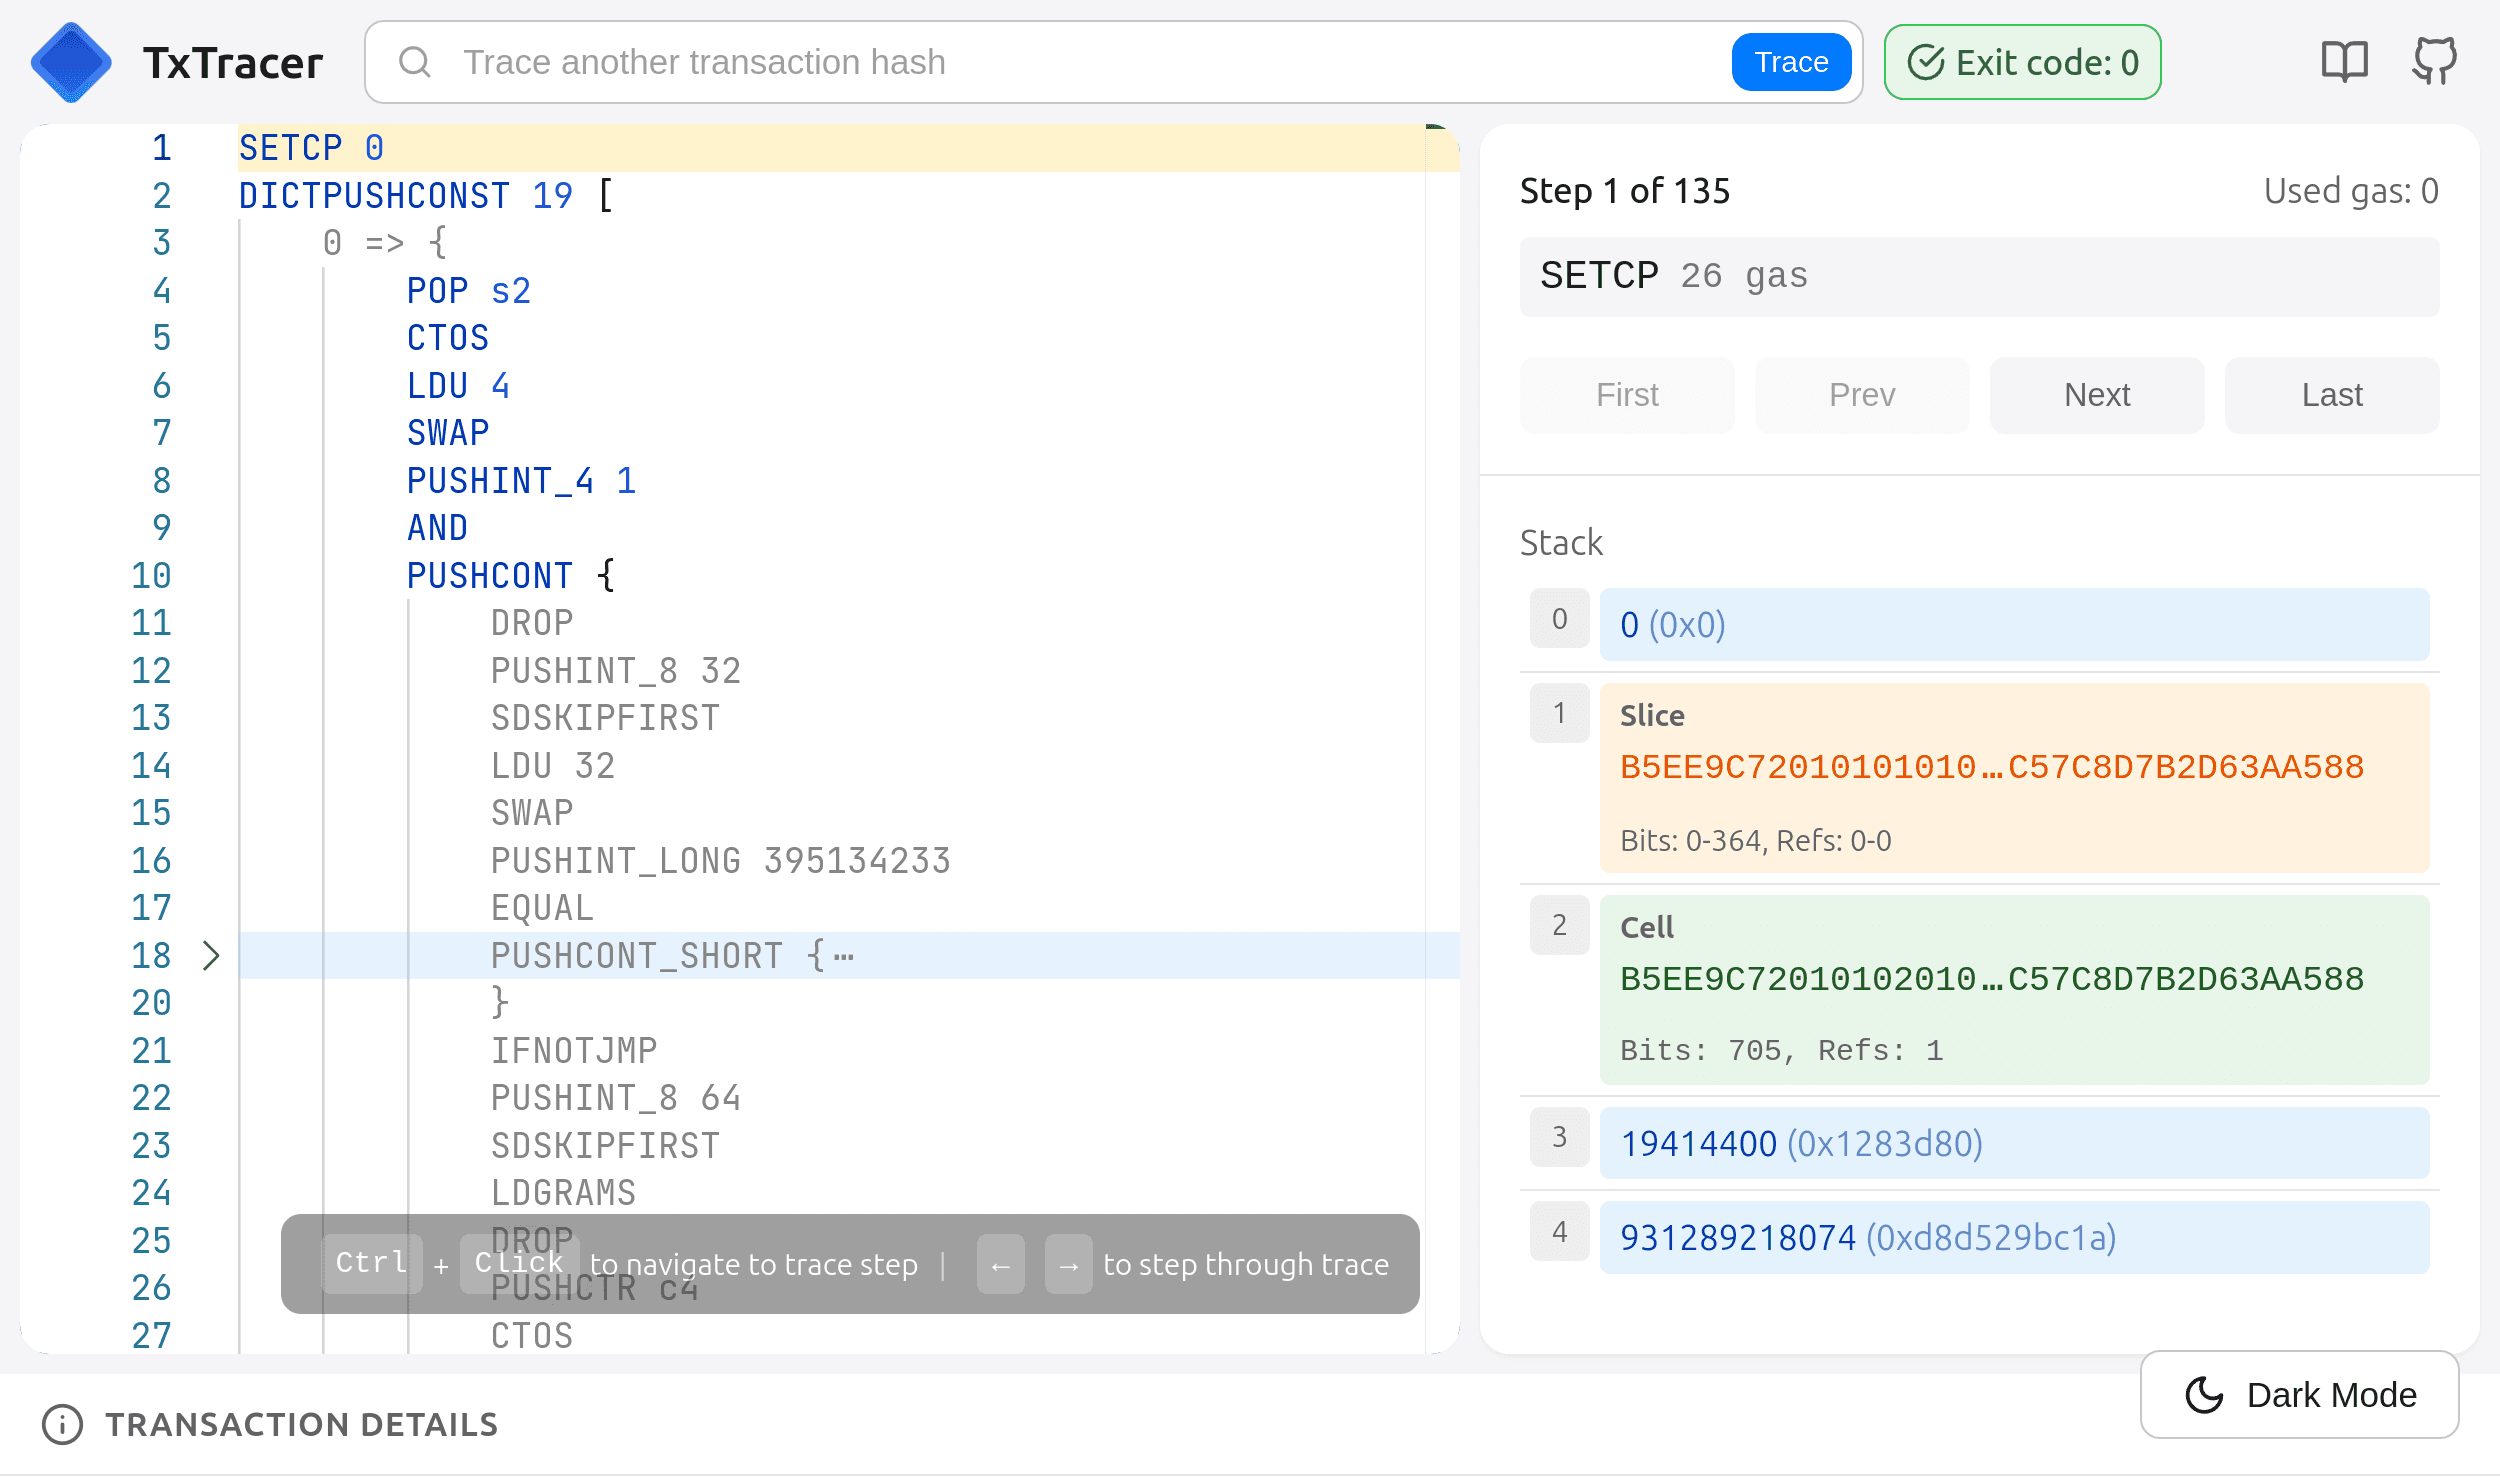Image resolution: width=2500 pixels, height=1479 pixels.
Task: Click LDU 32 instruction
Action: point(553,766)
